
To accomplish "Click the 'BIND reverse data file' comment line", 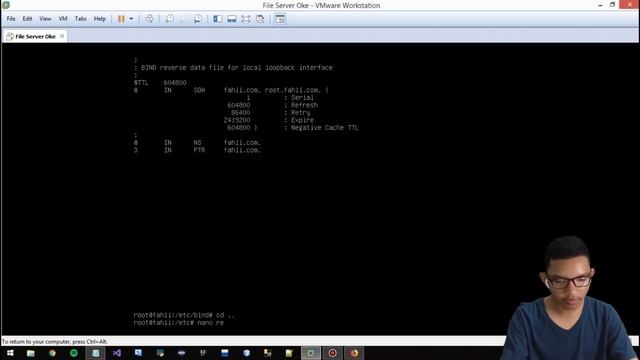I will [x=233, y=68].
